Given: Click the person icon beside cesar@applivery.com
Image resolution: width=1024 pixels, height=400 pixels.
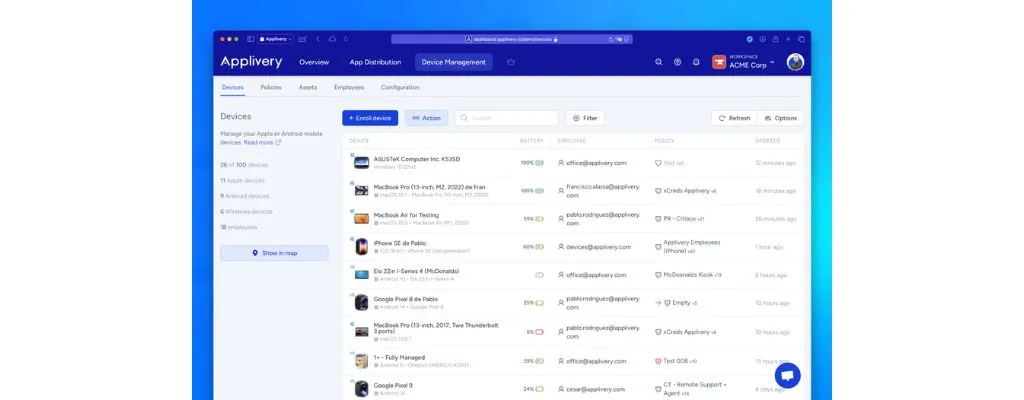Looking at the screenshot, I should [x=561, y=390].
